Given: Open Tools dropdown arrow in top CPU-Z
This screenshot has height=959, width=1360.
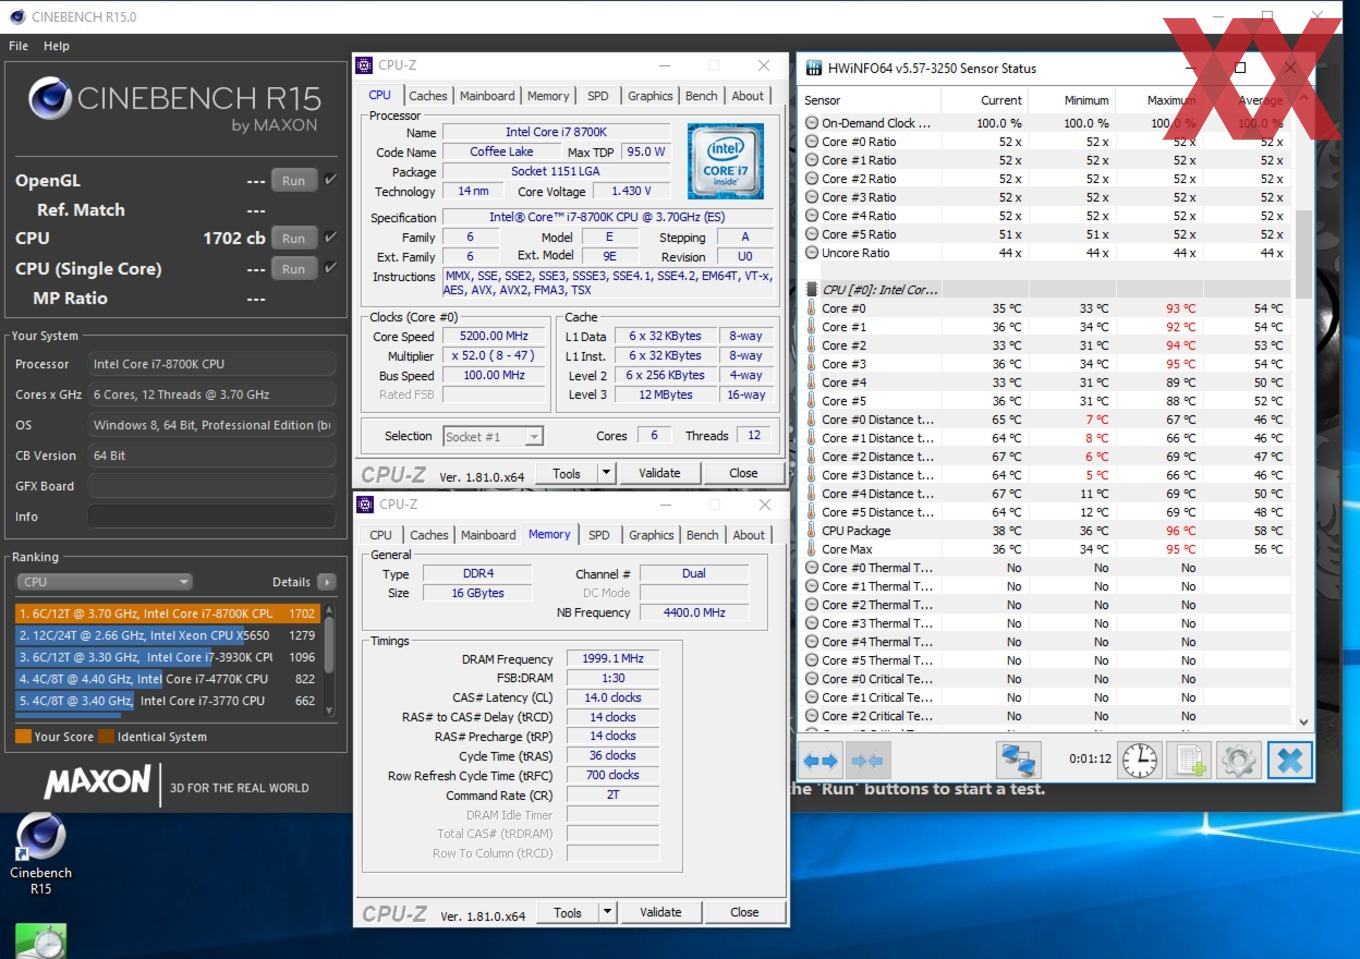Looking at the screenshot, I should click(606, 473).
